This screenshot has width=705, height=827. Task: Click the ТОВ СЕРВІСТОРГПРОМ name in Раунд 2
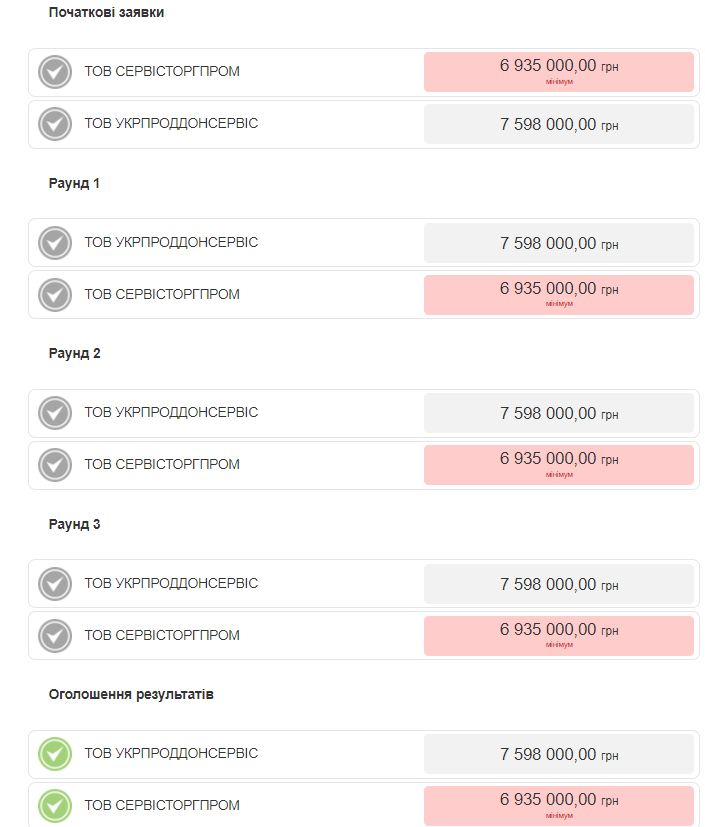point(162,464)
